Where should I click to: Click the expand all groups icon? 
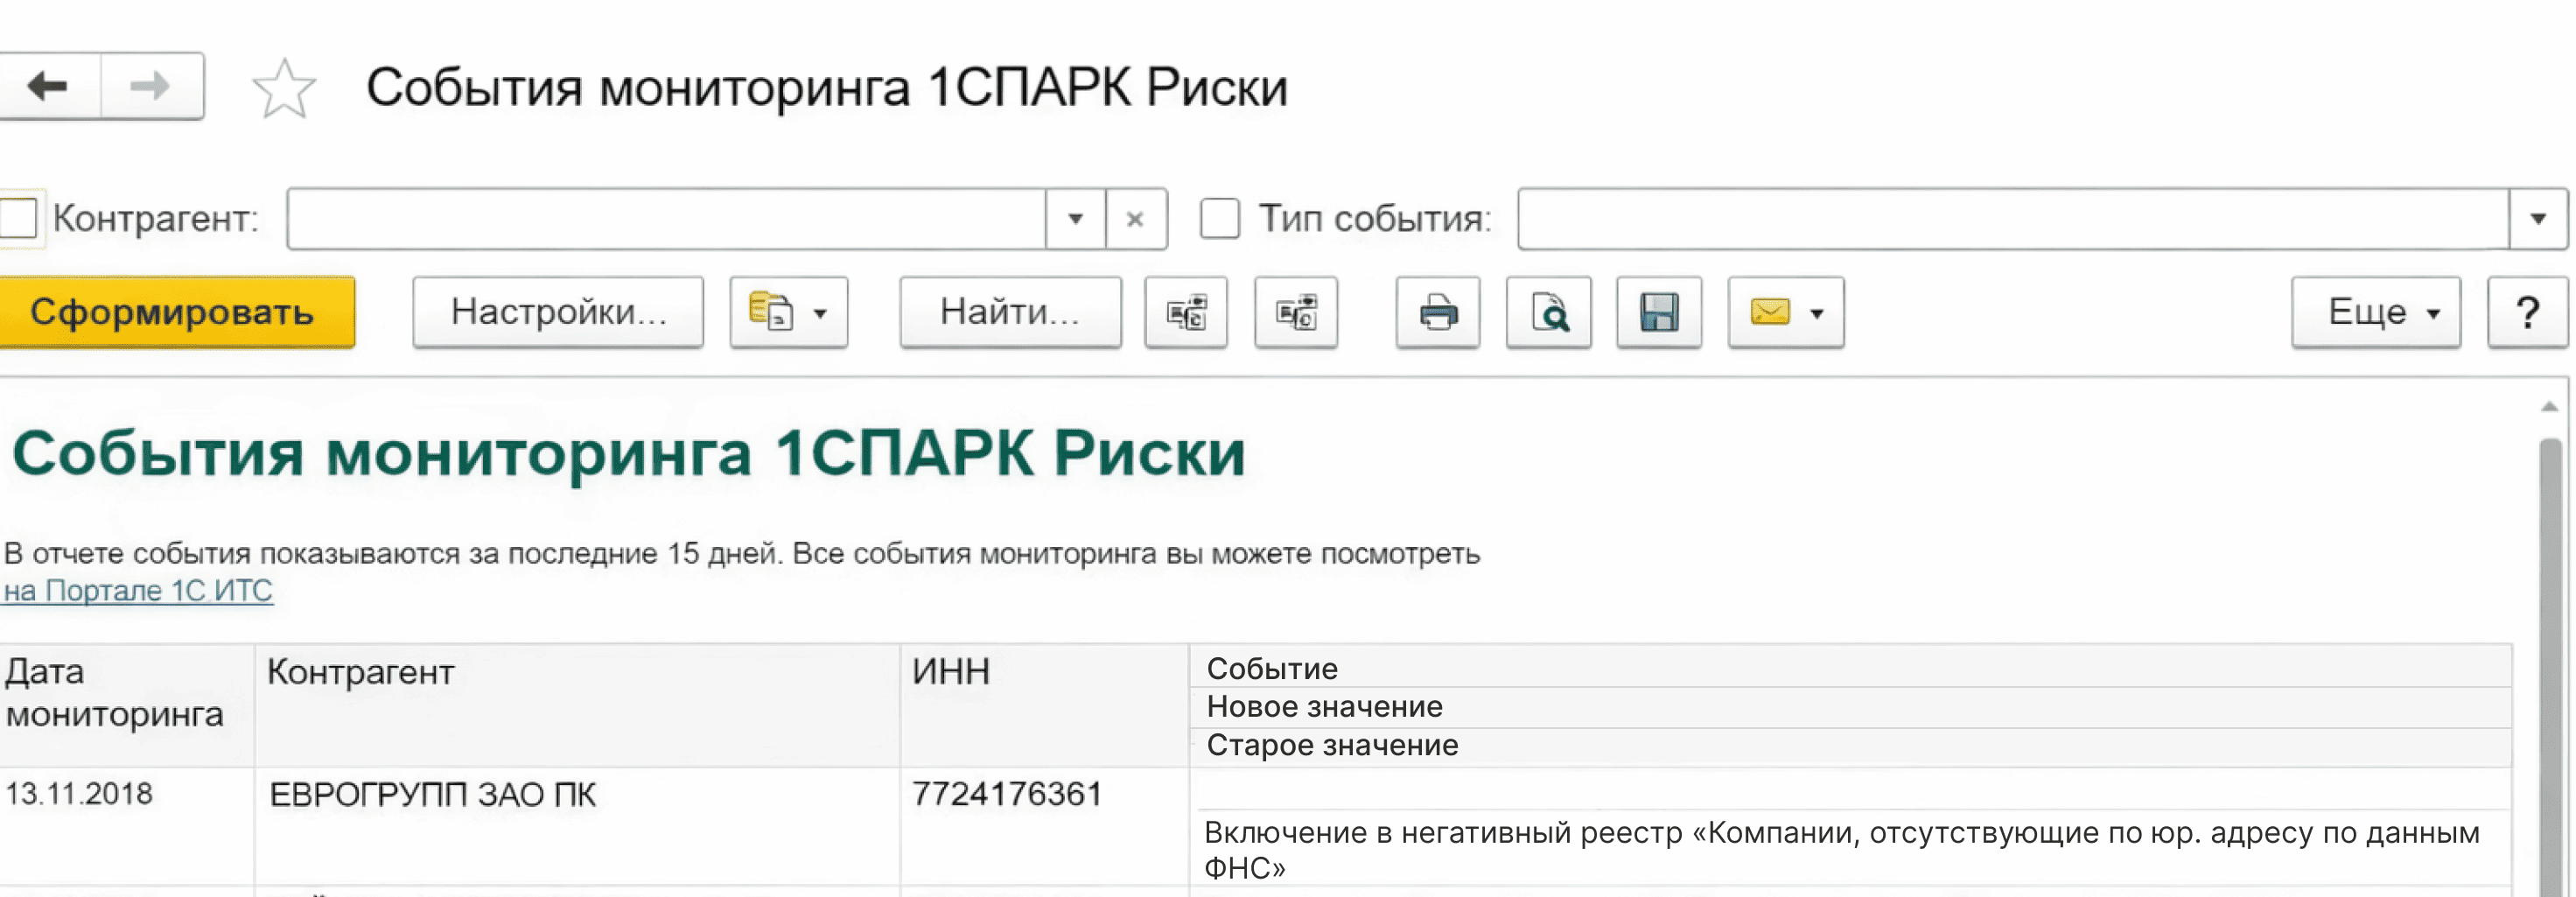1186,313
